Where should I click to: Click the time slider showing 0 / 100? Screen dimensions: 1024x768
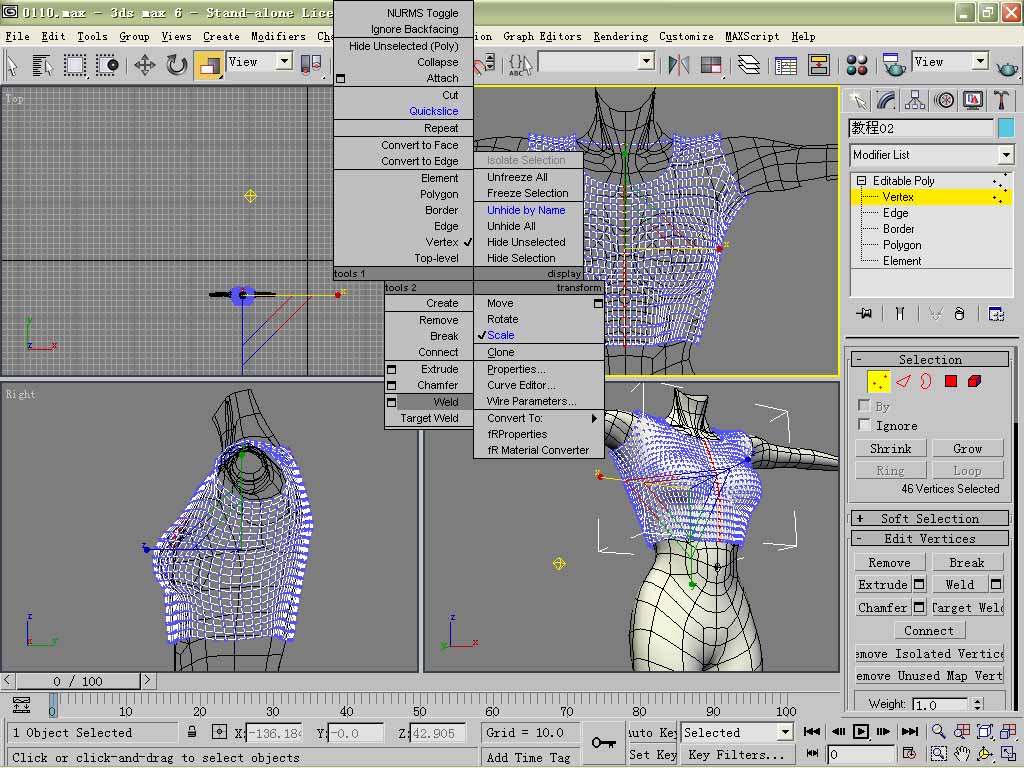tap(78, 681)
